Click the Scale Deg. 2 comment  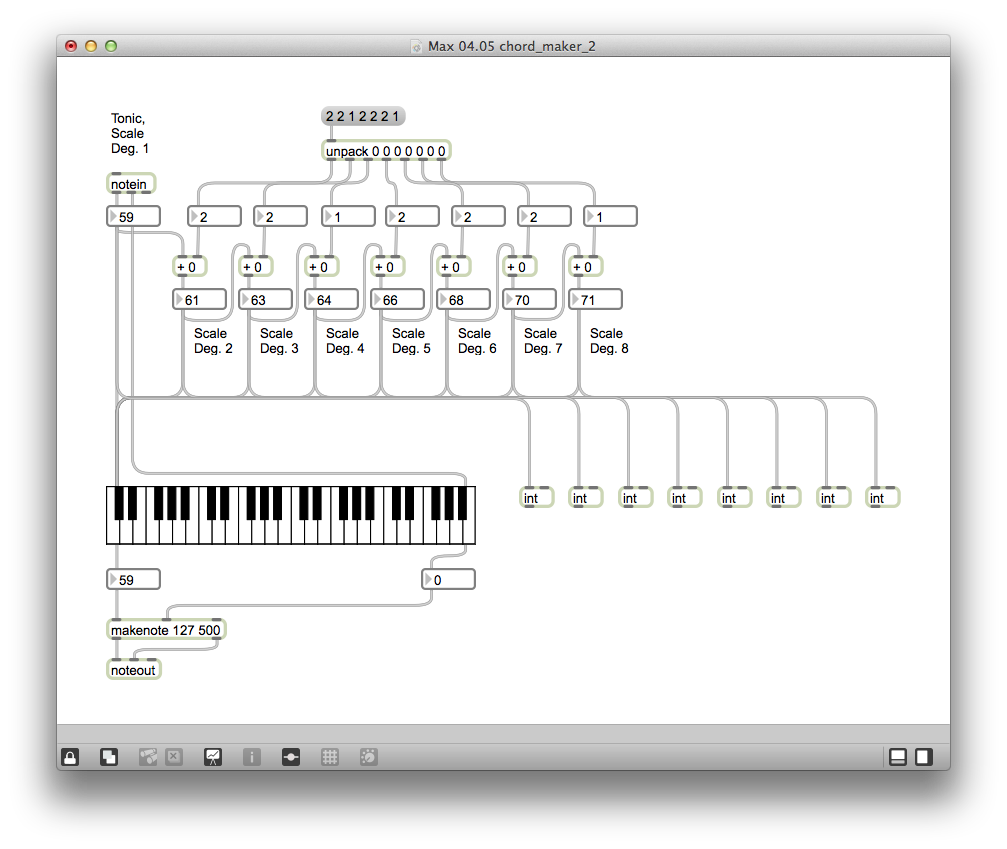tap(213, 341)
